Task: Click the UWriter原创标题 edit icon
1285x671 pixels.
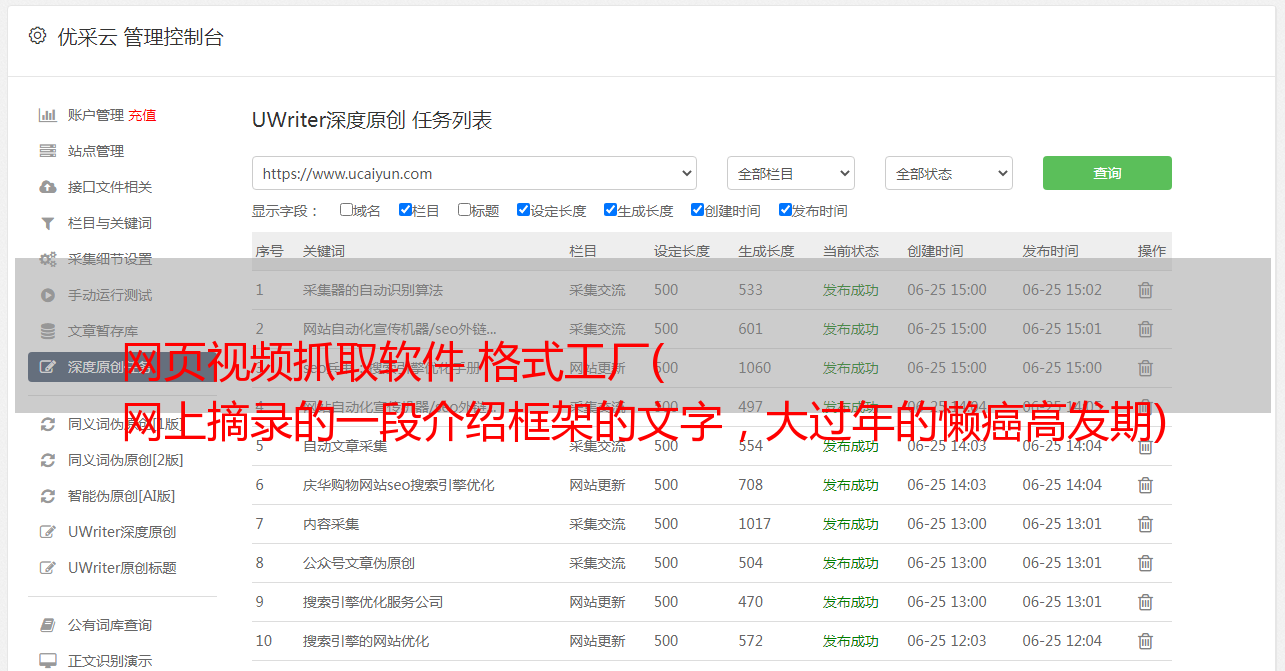Action: 47,568
